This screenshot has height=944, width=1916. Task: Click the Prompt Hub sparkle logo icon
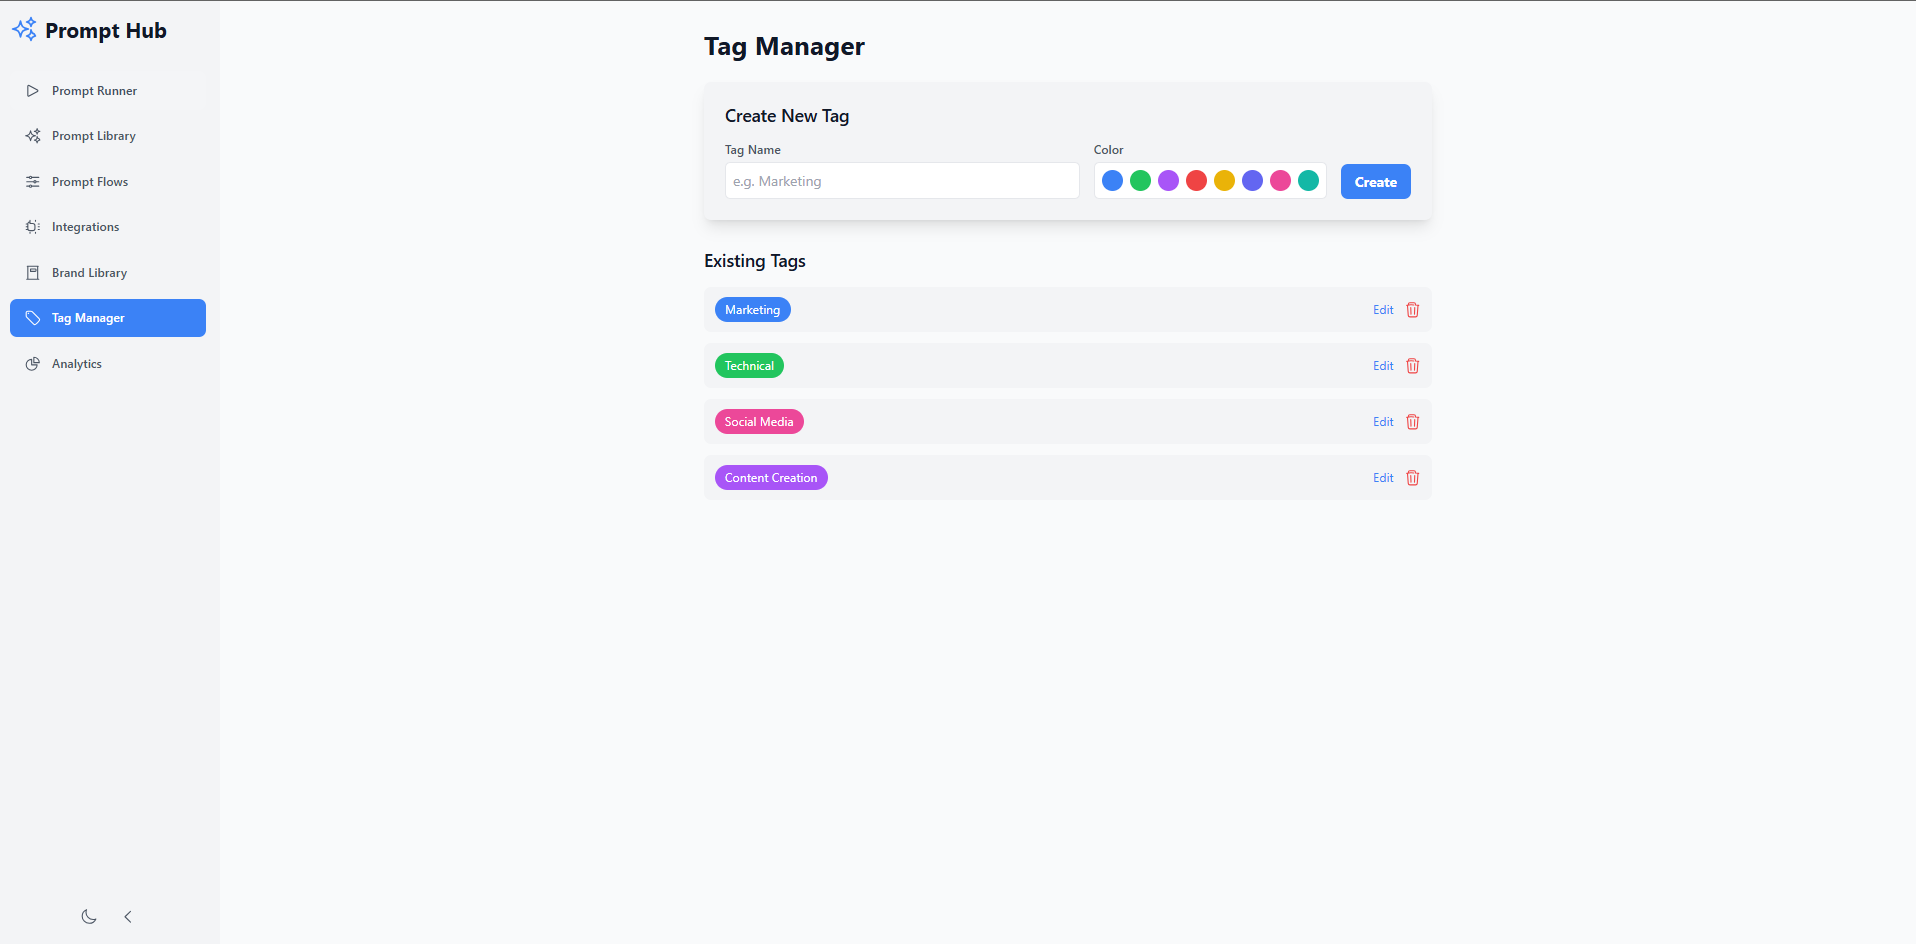[24, 30]
